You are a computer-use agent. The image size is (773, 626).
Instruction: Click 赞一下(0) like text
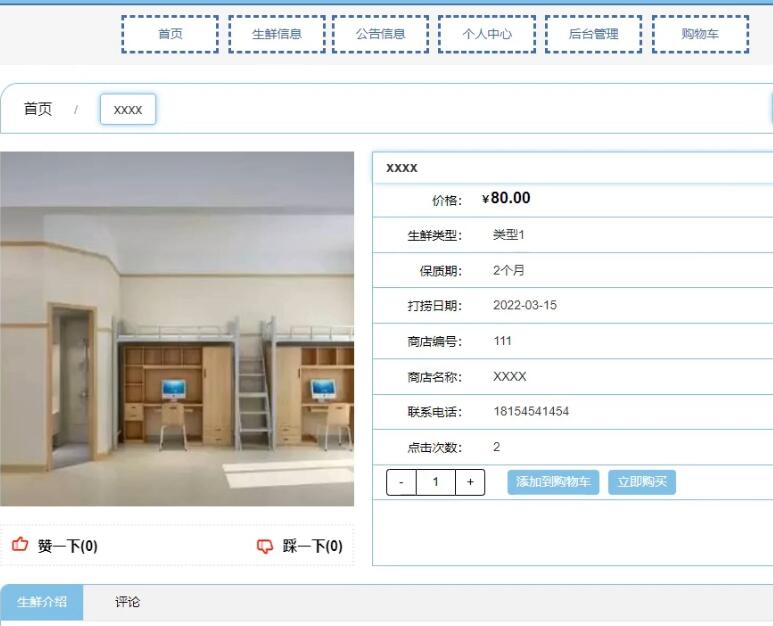[x=68, y=546]
